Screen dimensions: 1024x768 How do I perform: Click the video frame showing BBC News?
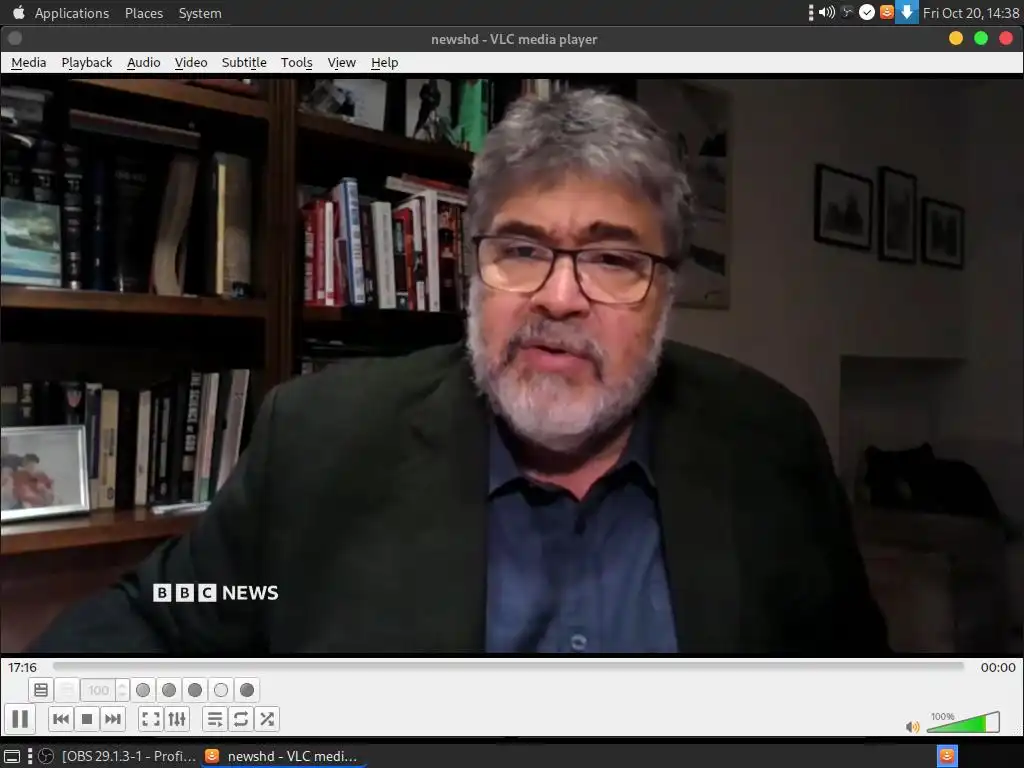coord(512,366)
